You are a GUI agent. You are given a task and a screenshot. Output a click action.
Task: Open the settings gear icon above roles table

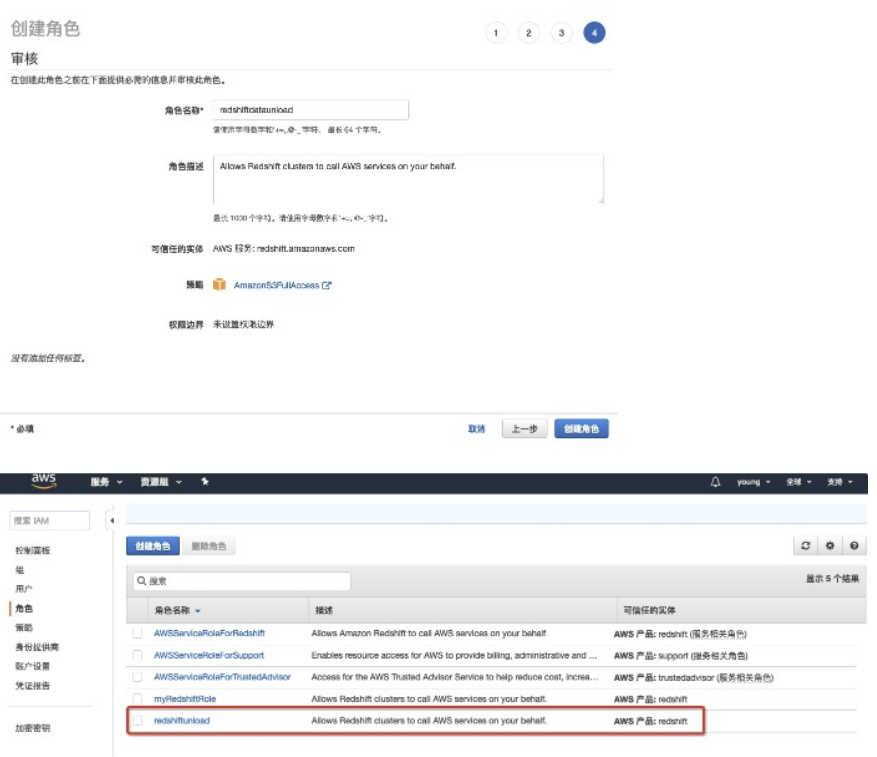[x=830, y=546]
